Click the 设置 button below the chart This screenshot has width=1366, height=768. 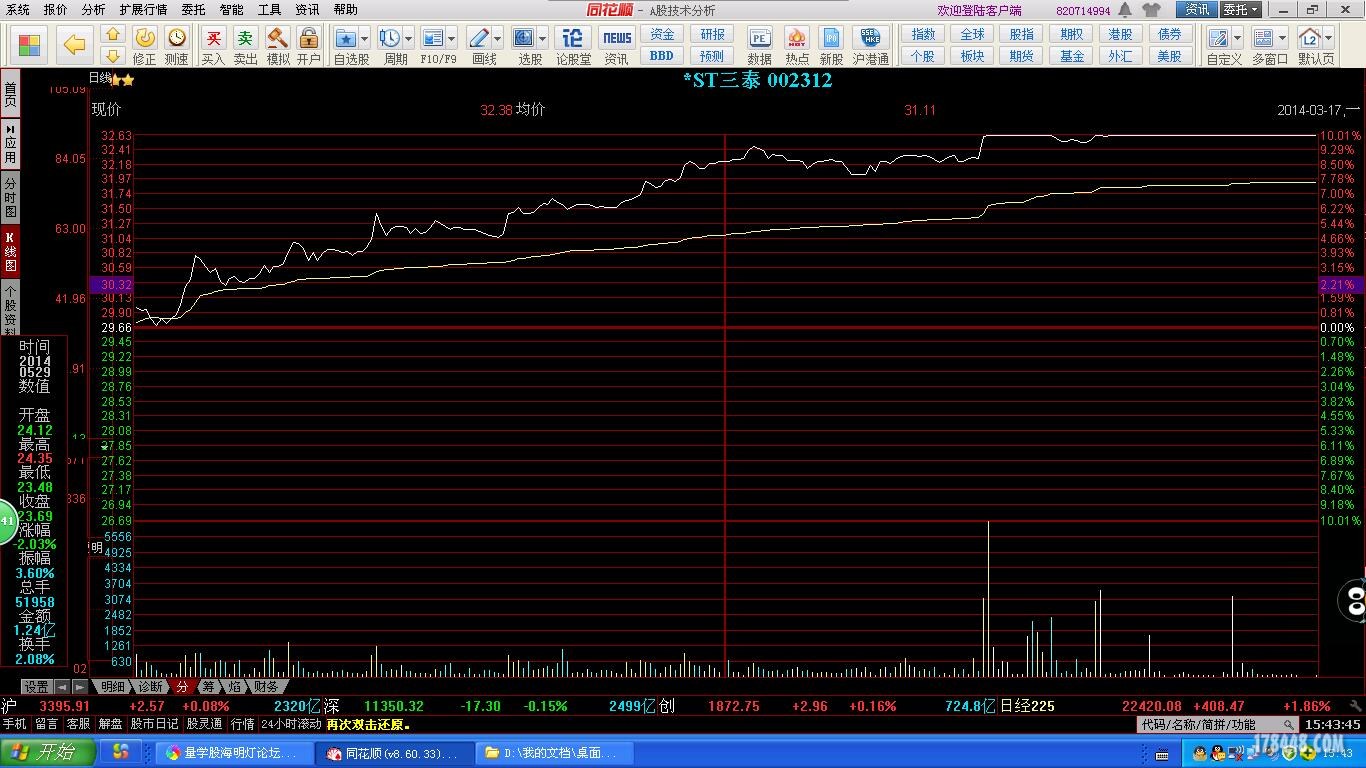coord(37,687)
